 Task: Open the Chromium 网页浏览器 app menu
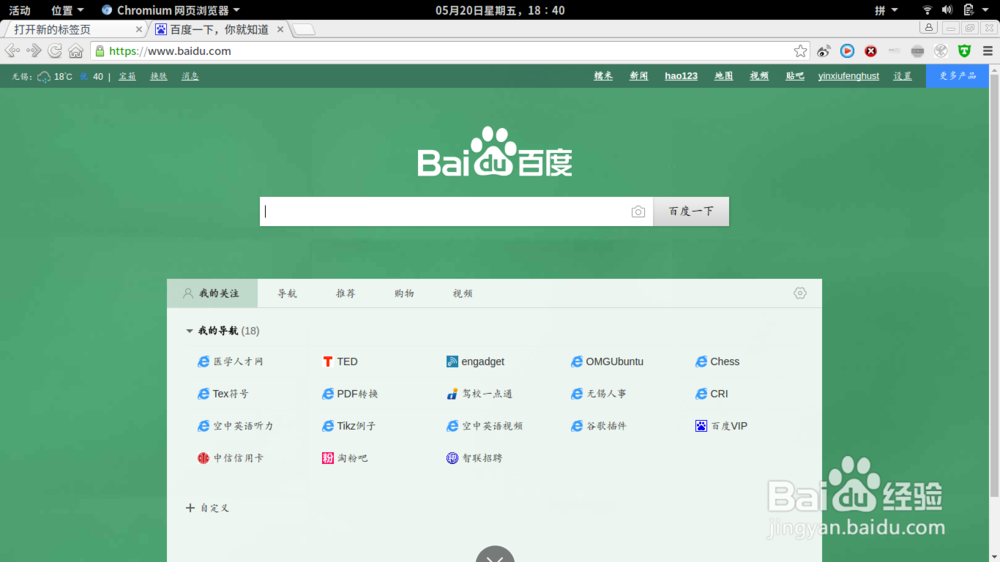pos(170,10)
